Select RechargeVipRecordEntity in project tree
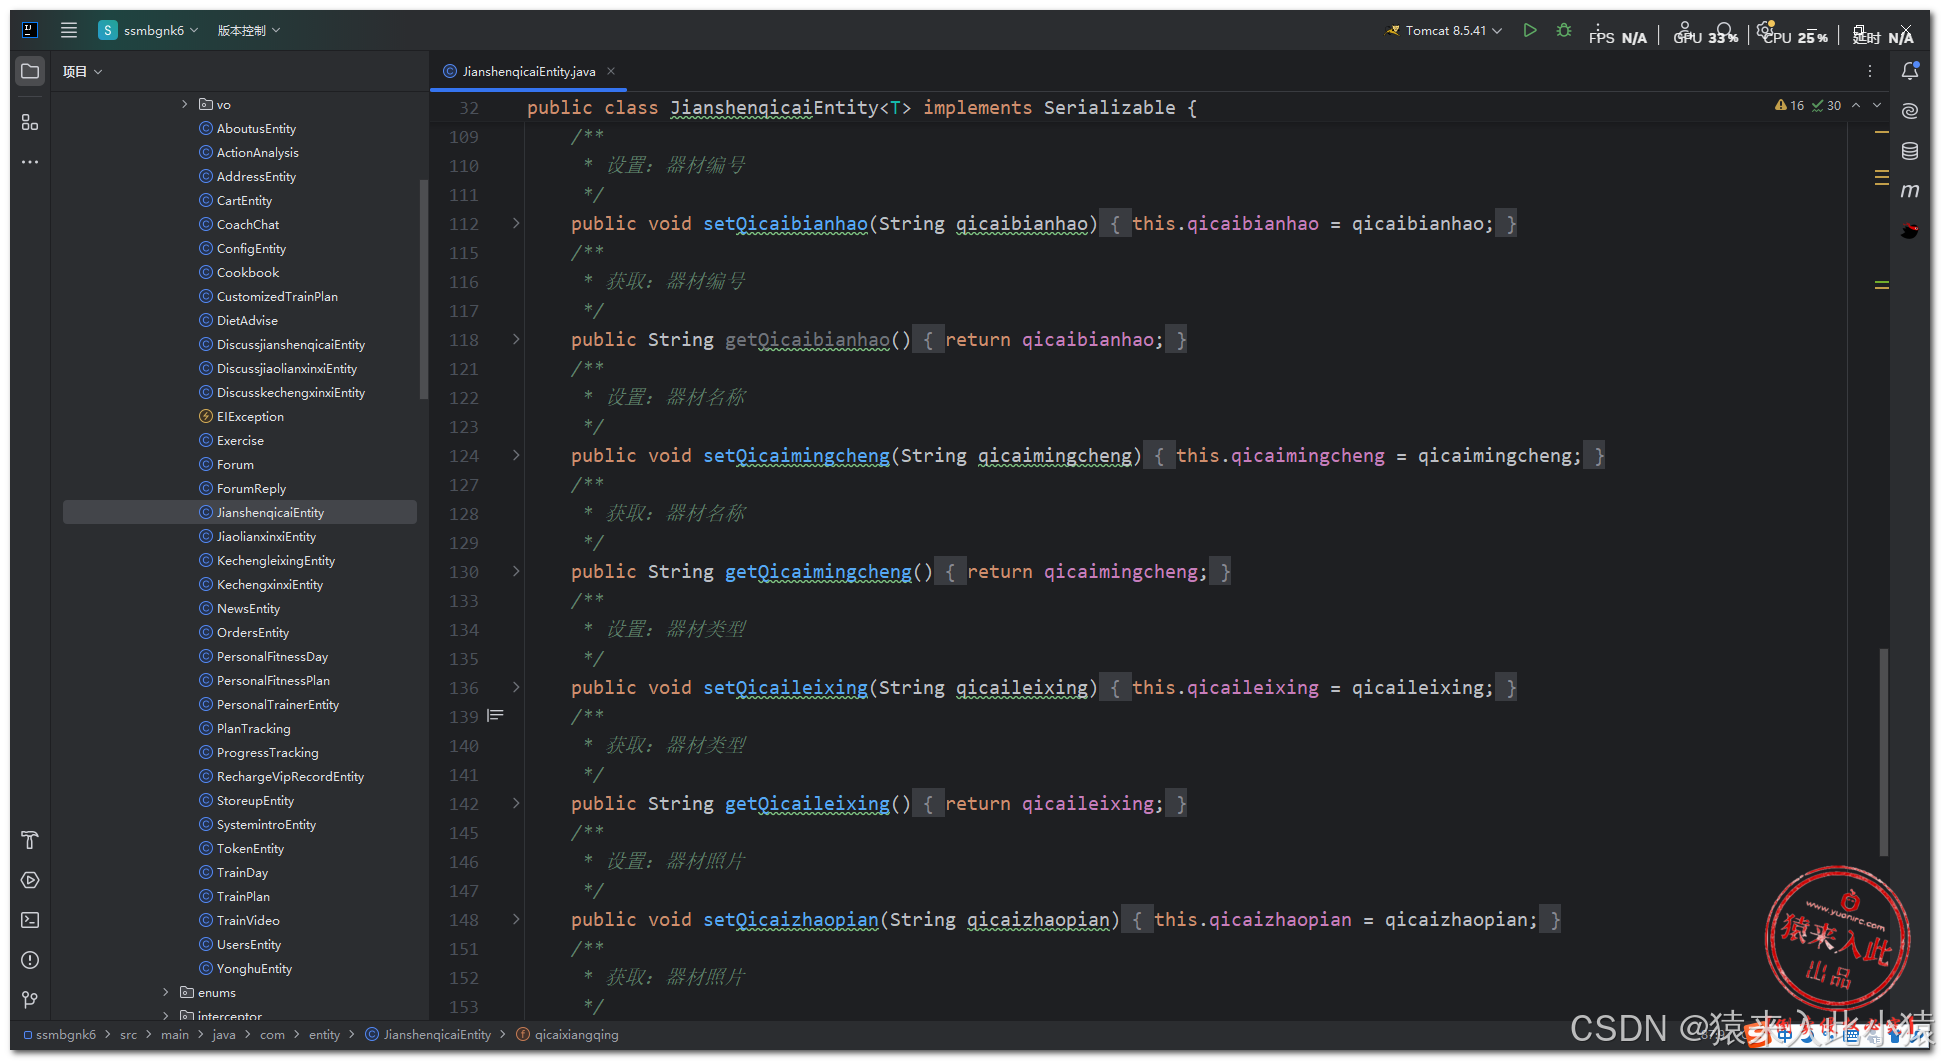Screen dimensions: 1941x1061 [x=290, y=776]
